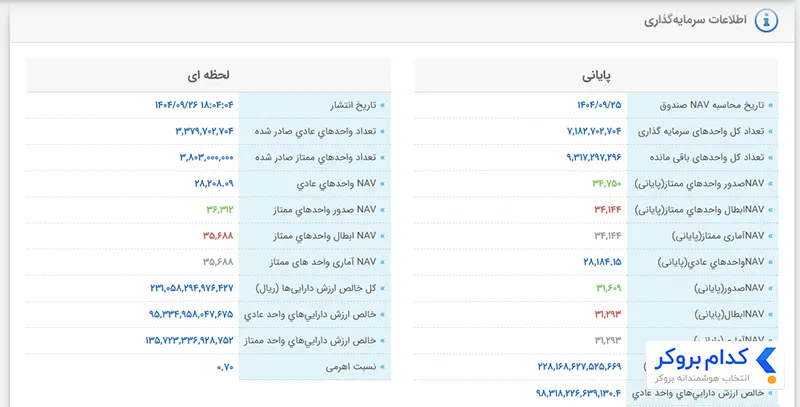Select the value ۷,۱۸۲,۷۰۲,۷۰۴
Screen dimensions: 800x407
(x=594, y=132)
